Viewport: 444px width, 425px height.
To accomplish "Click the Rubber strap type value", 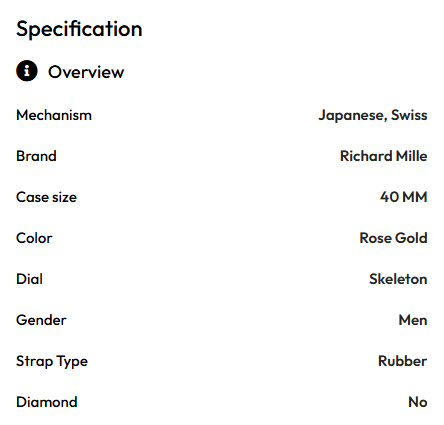I will 402,361.
